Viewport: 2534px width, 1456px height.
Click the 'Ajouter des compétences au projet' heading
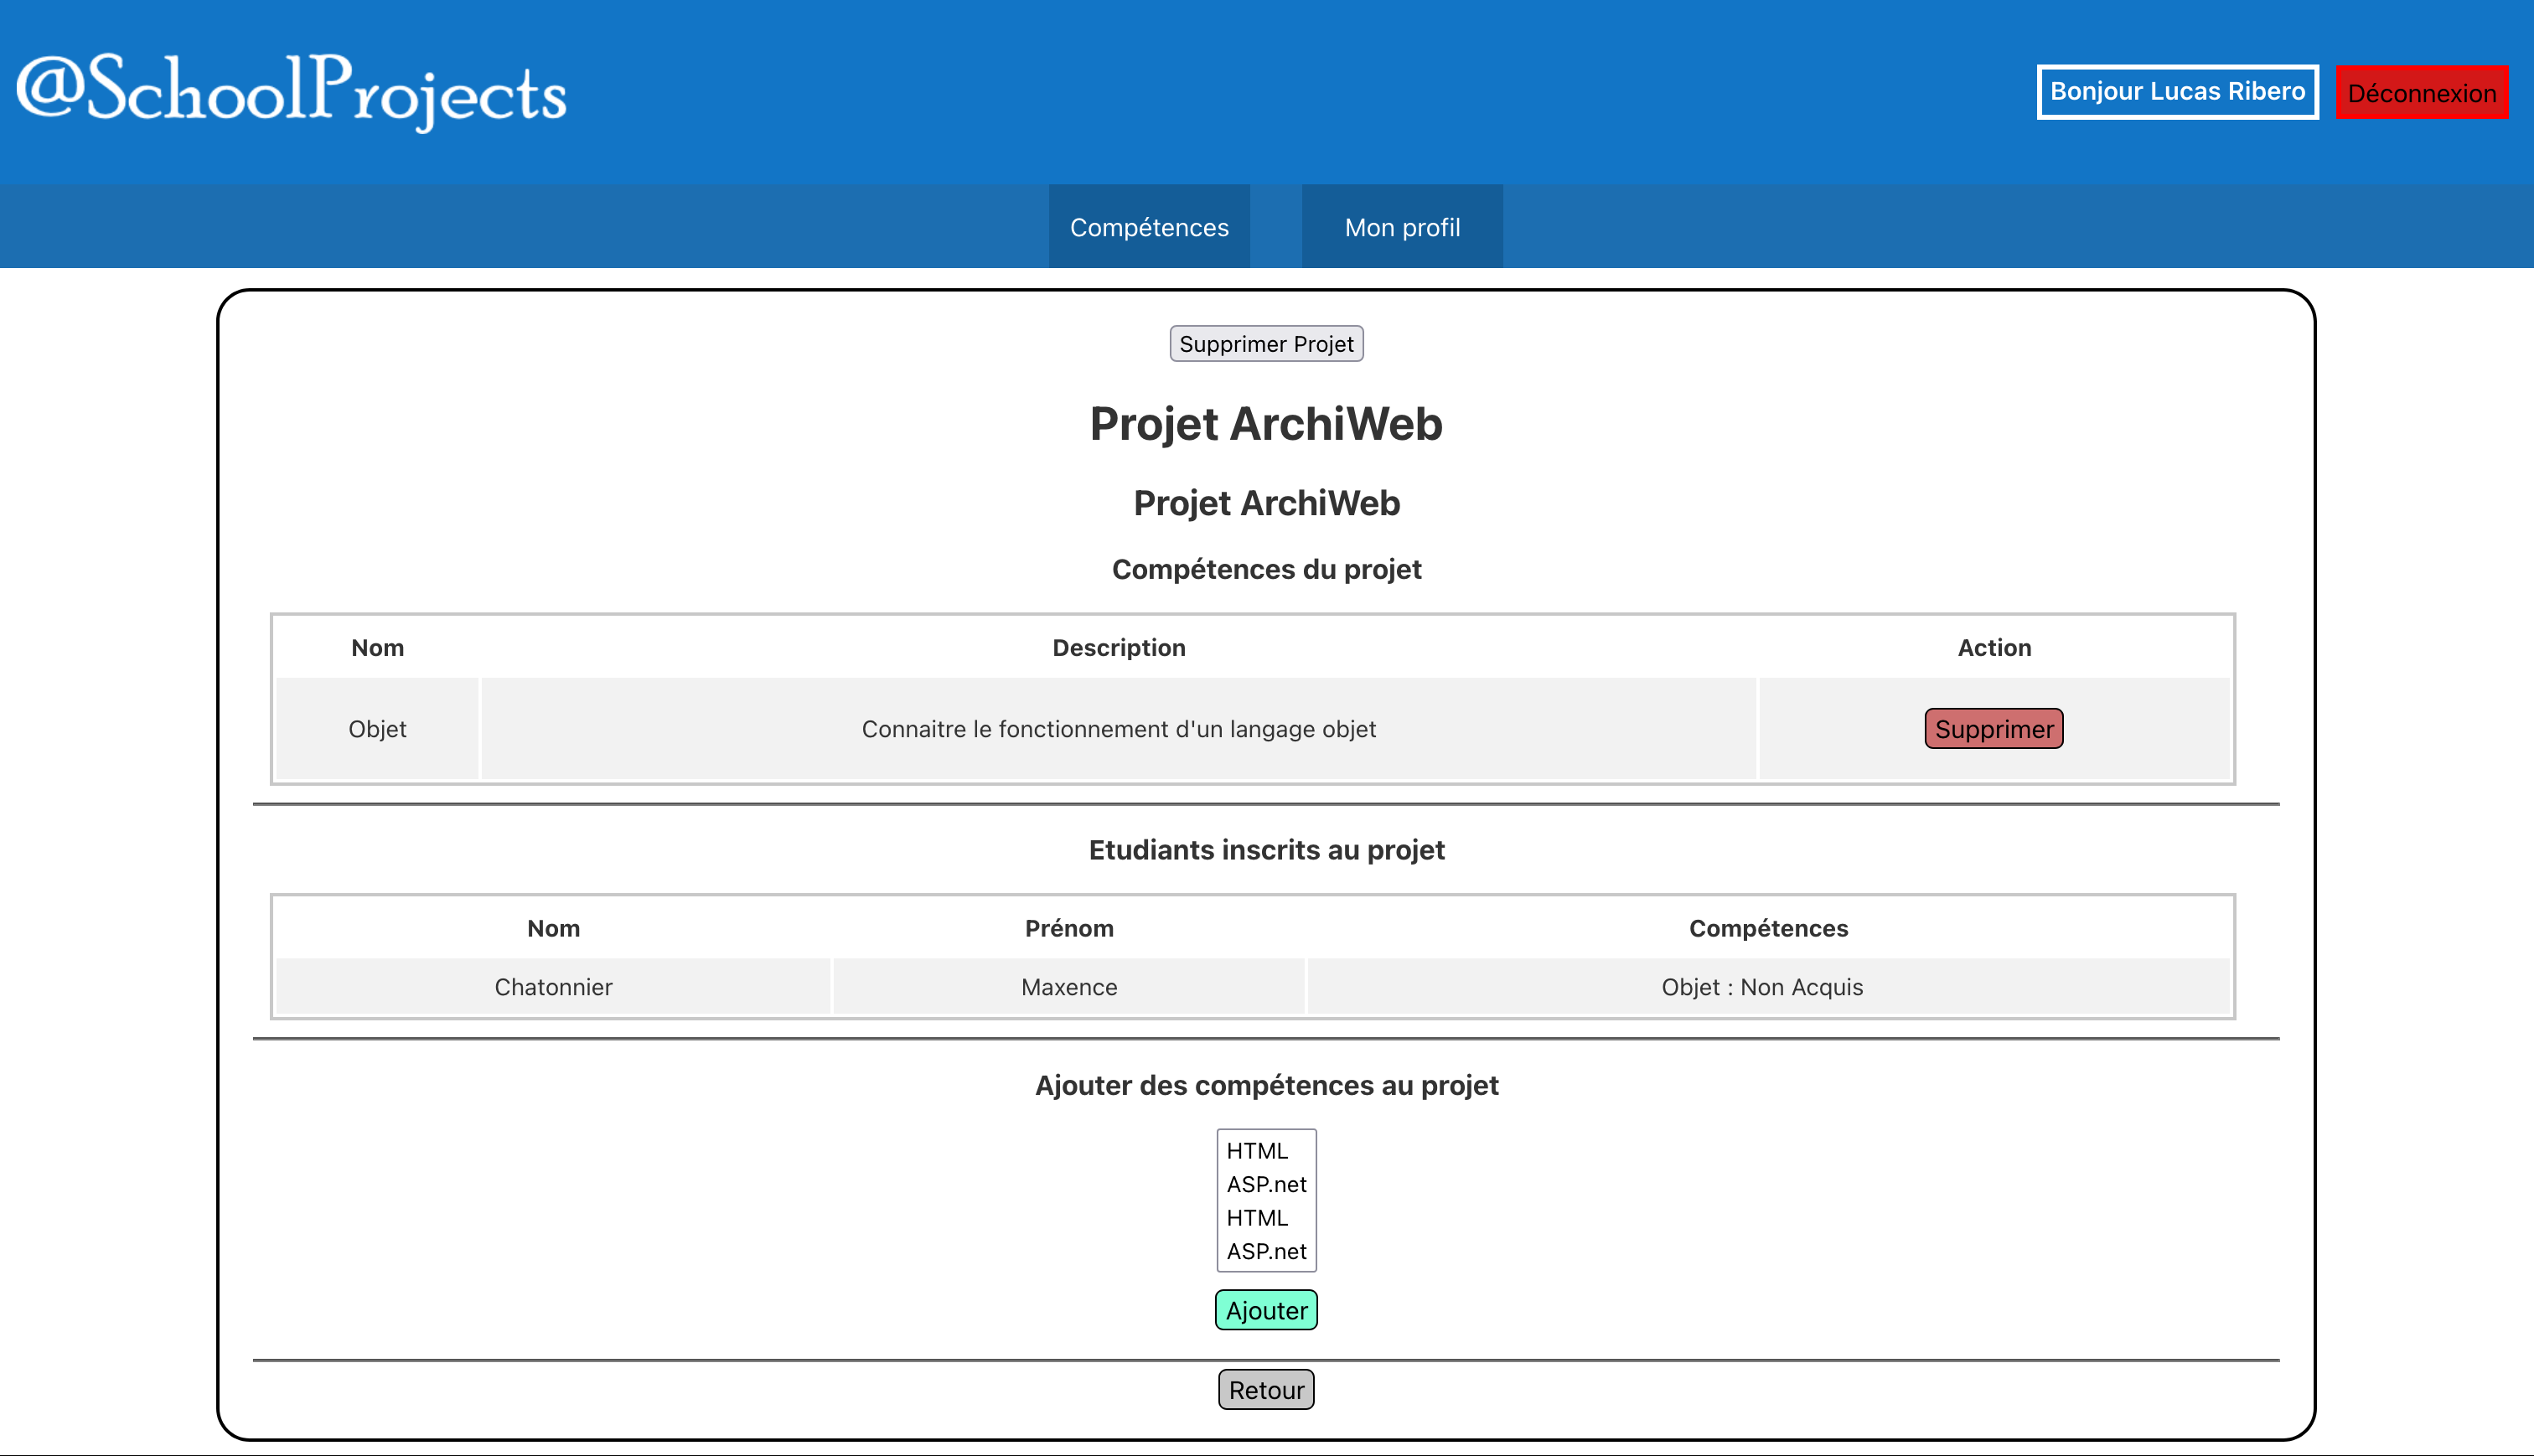(1266, 1086)
